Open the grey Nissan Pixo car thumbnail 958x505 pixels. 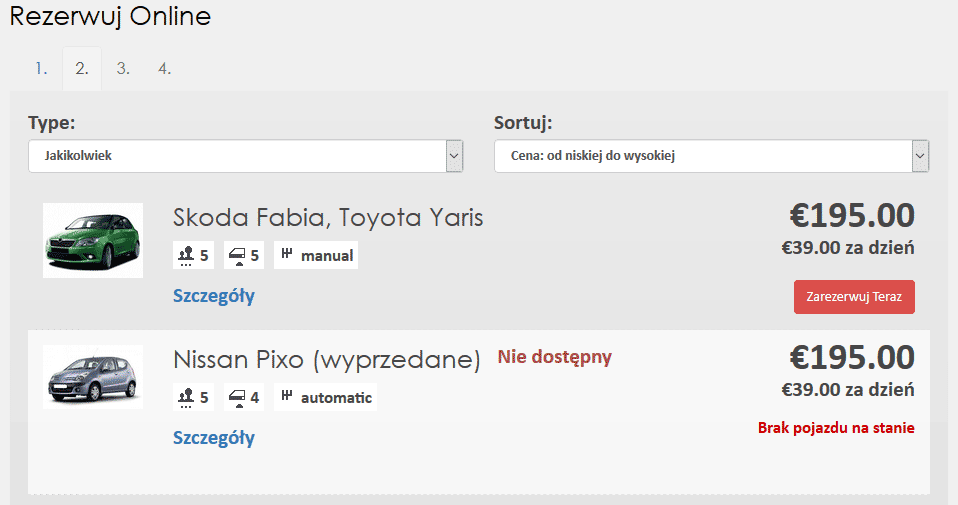click(x=93, y=377)
